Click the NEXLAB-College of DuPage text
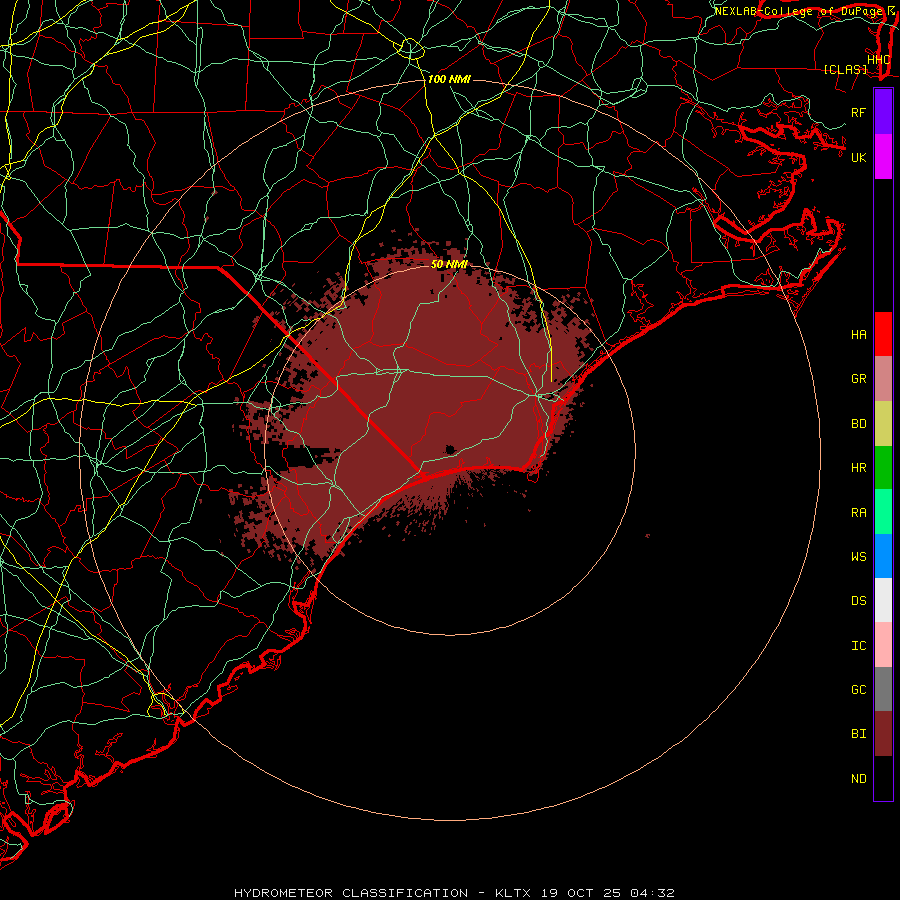Viewport: 900px width, 900px height. pyautogui.click(x=798, y=11)
